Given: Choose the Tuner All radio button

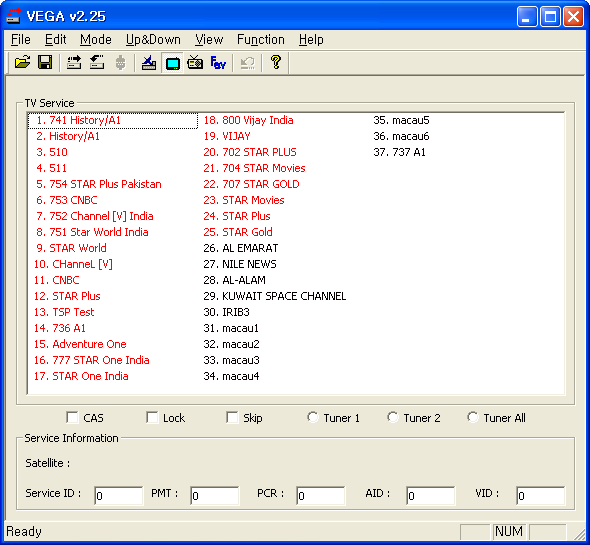Looking at the screenshot, I should [473, 417].
